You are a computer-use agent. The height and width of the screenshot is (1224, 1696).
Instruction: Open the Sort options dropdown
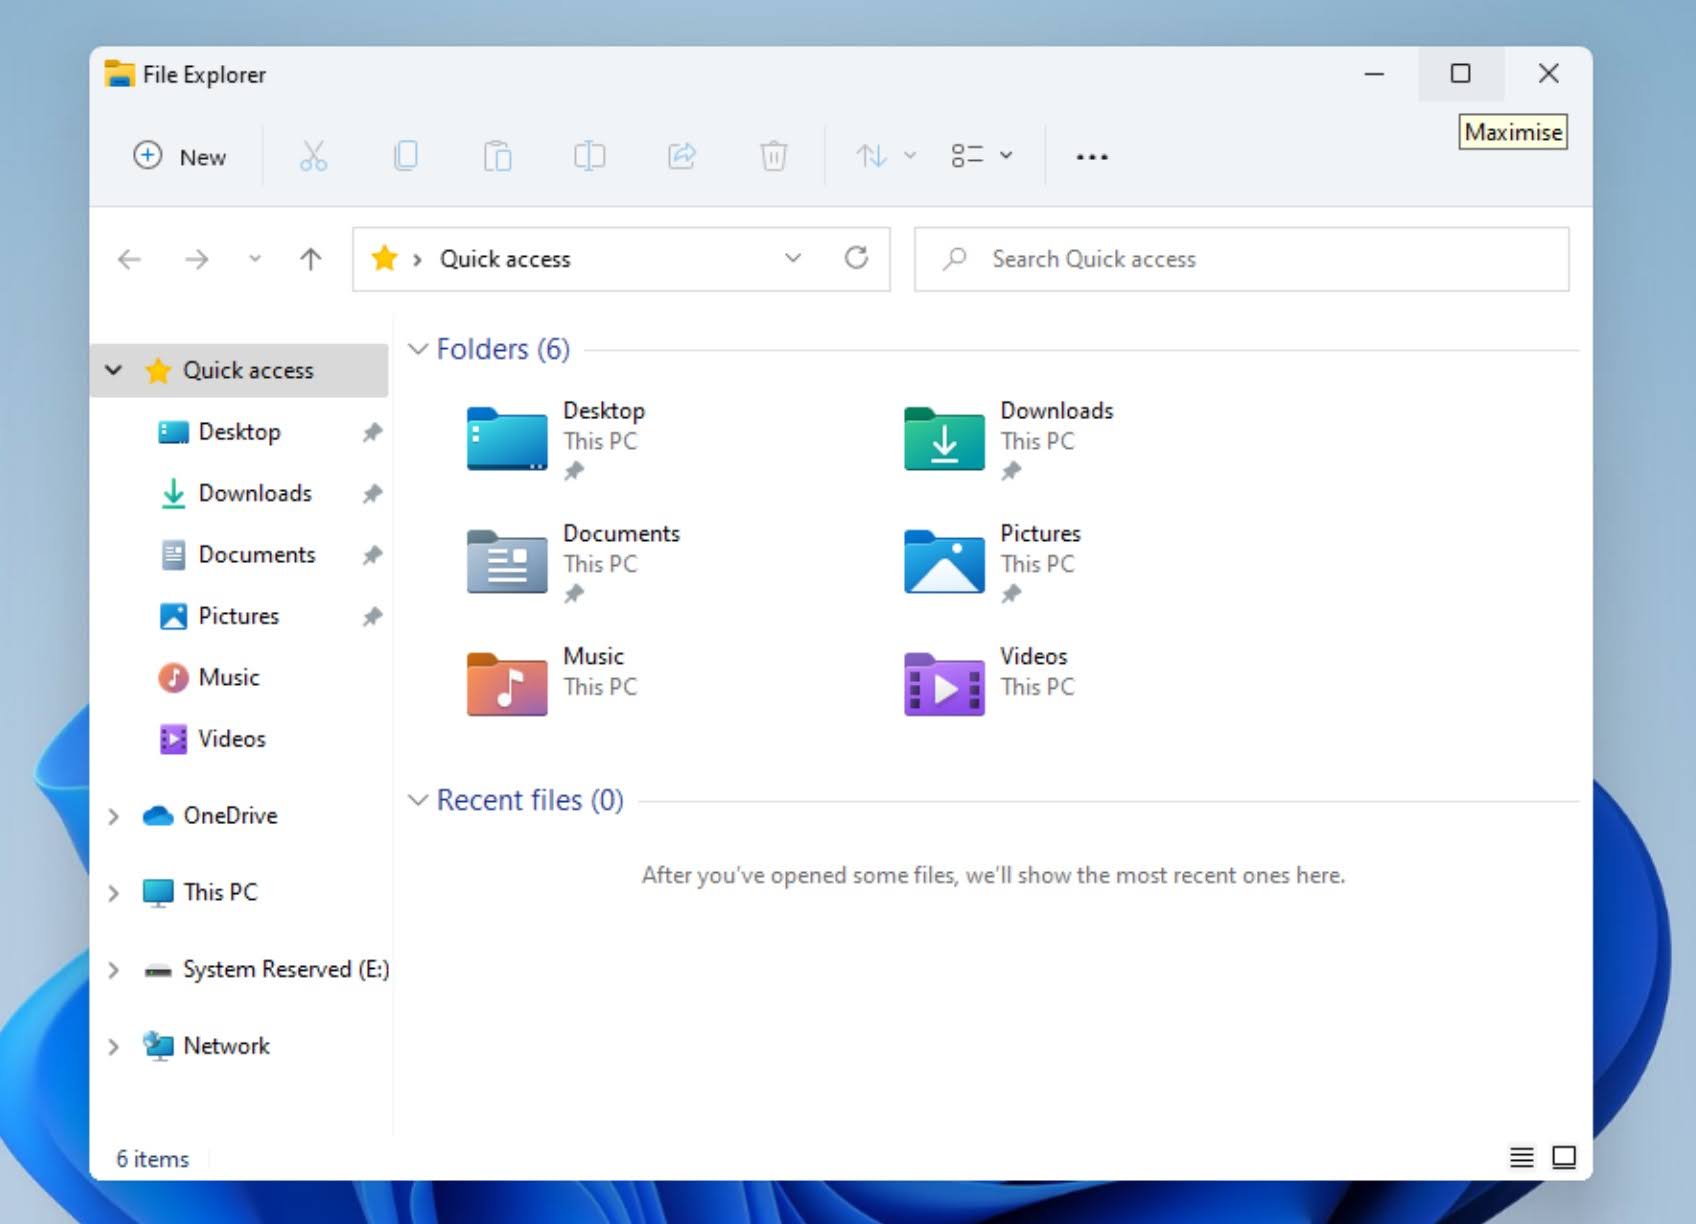pyautogui.click(x=885, y=156)
